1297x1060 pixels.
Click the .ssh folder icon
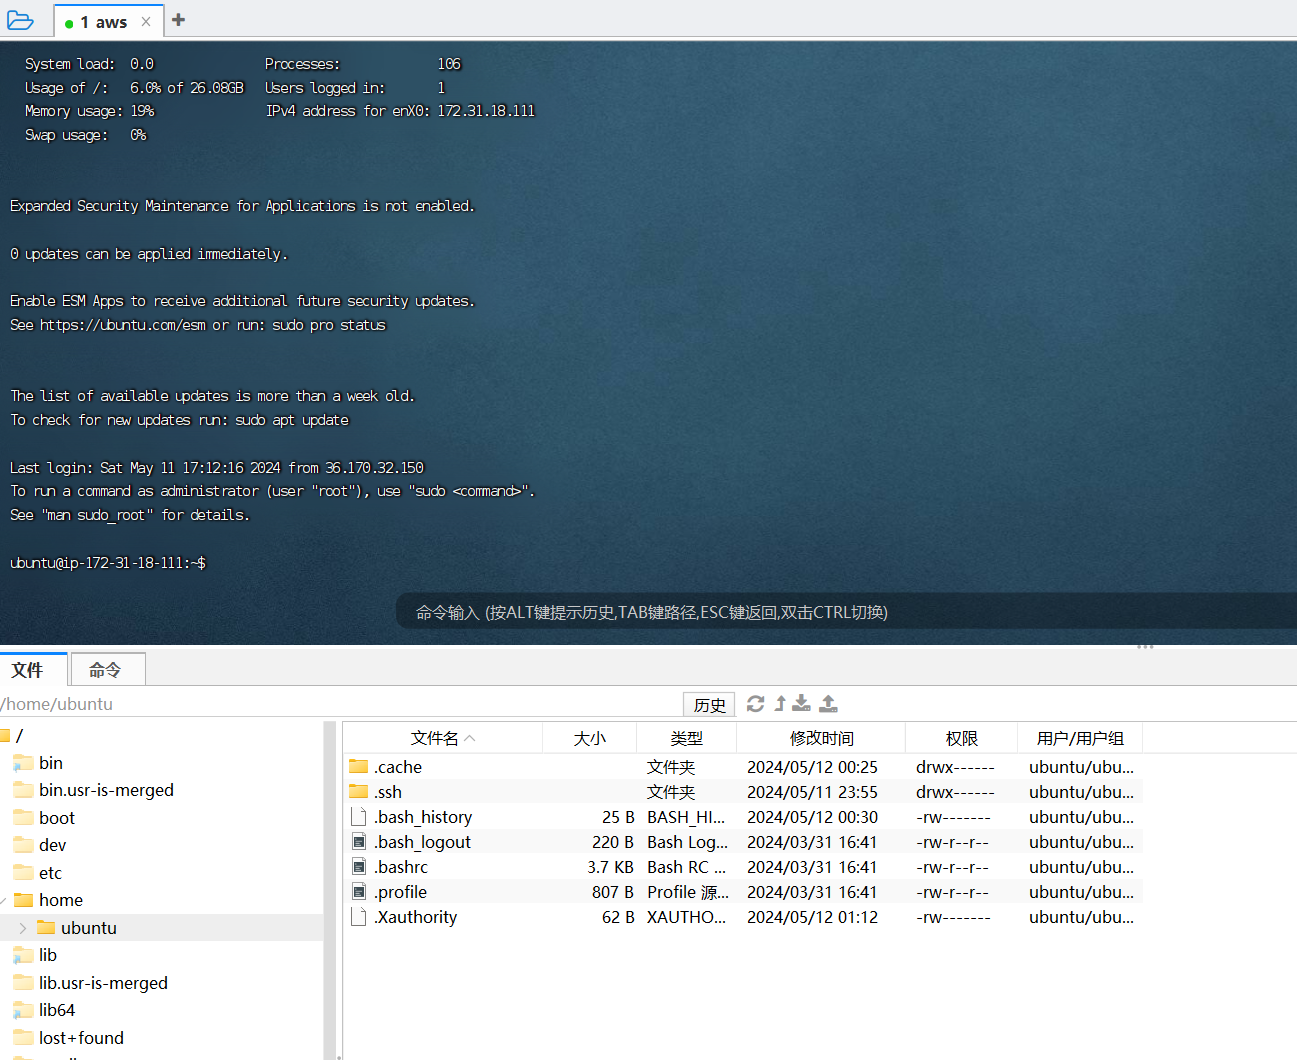click(x=359, y=791)
